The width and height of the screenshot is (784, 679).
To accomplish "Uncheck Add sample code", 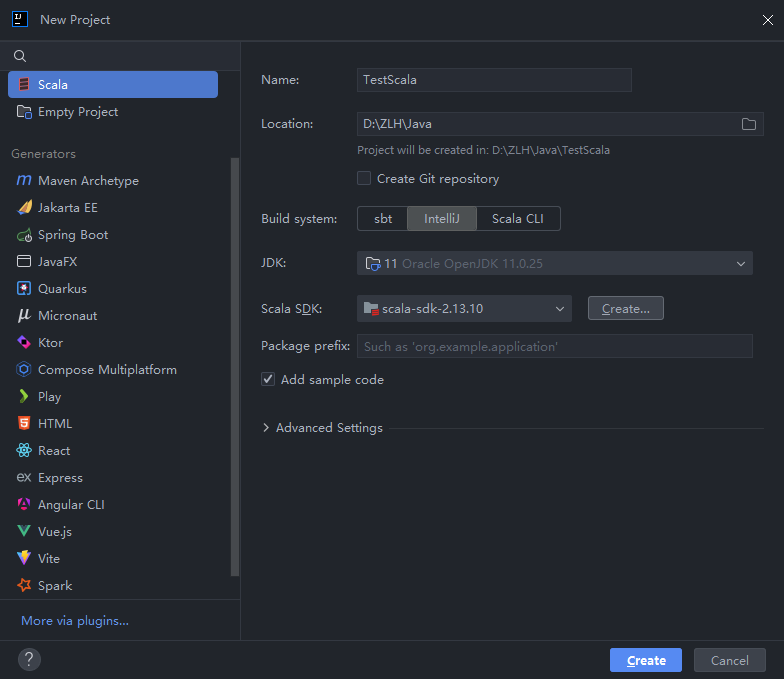I will click(x=268, y=379).
